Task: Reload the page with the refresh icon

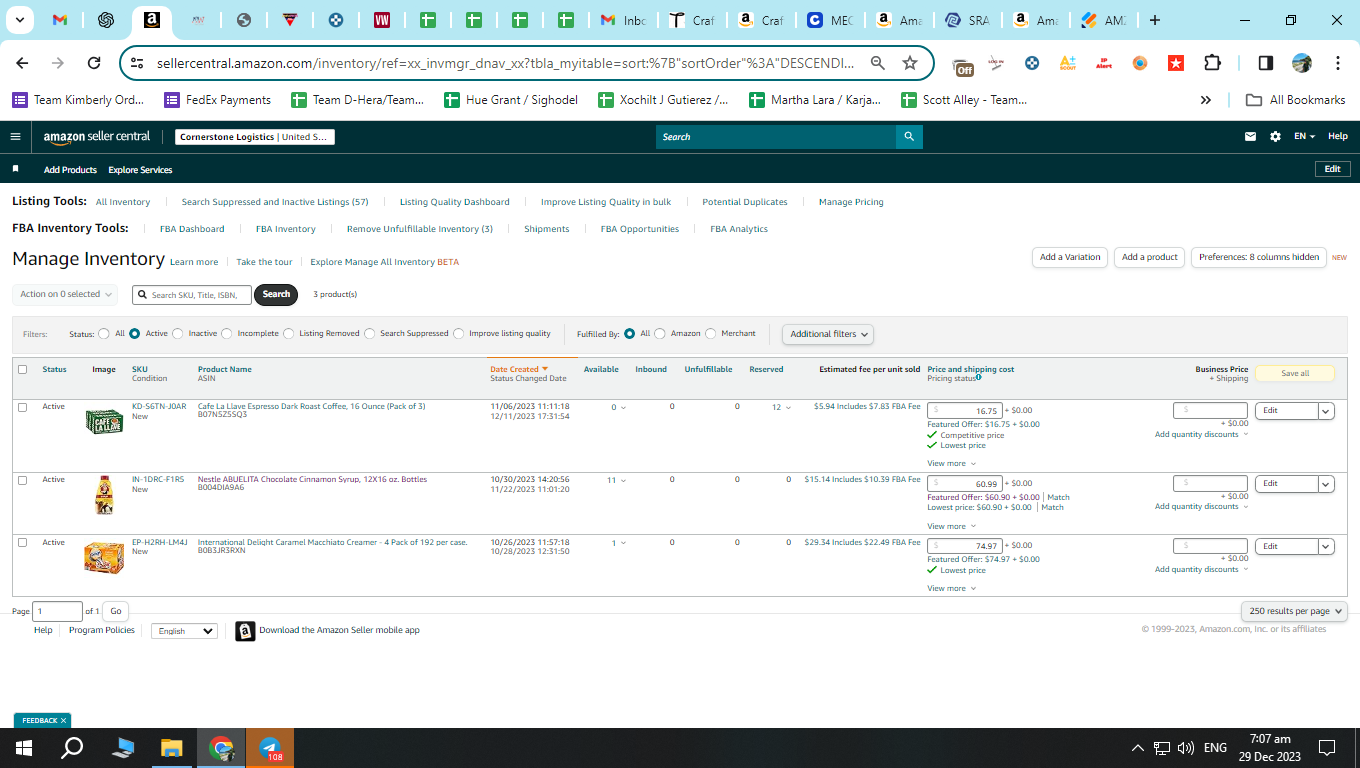Action: pyautogui.click(x=94, y=63)
